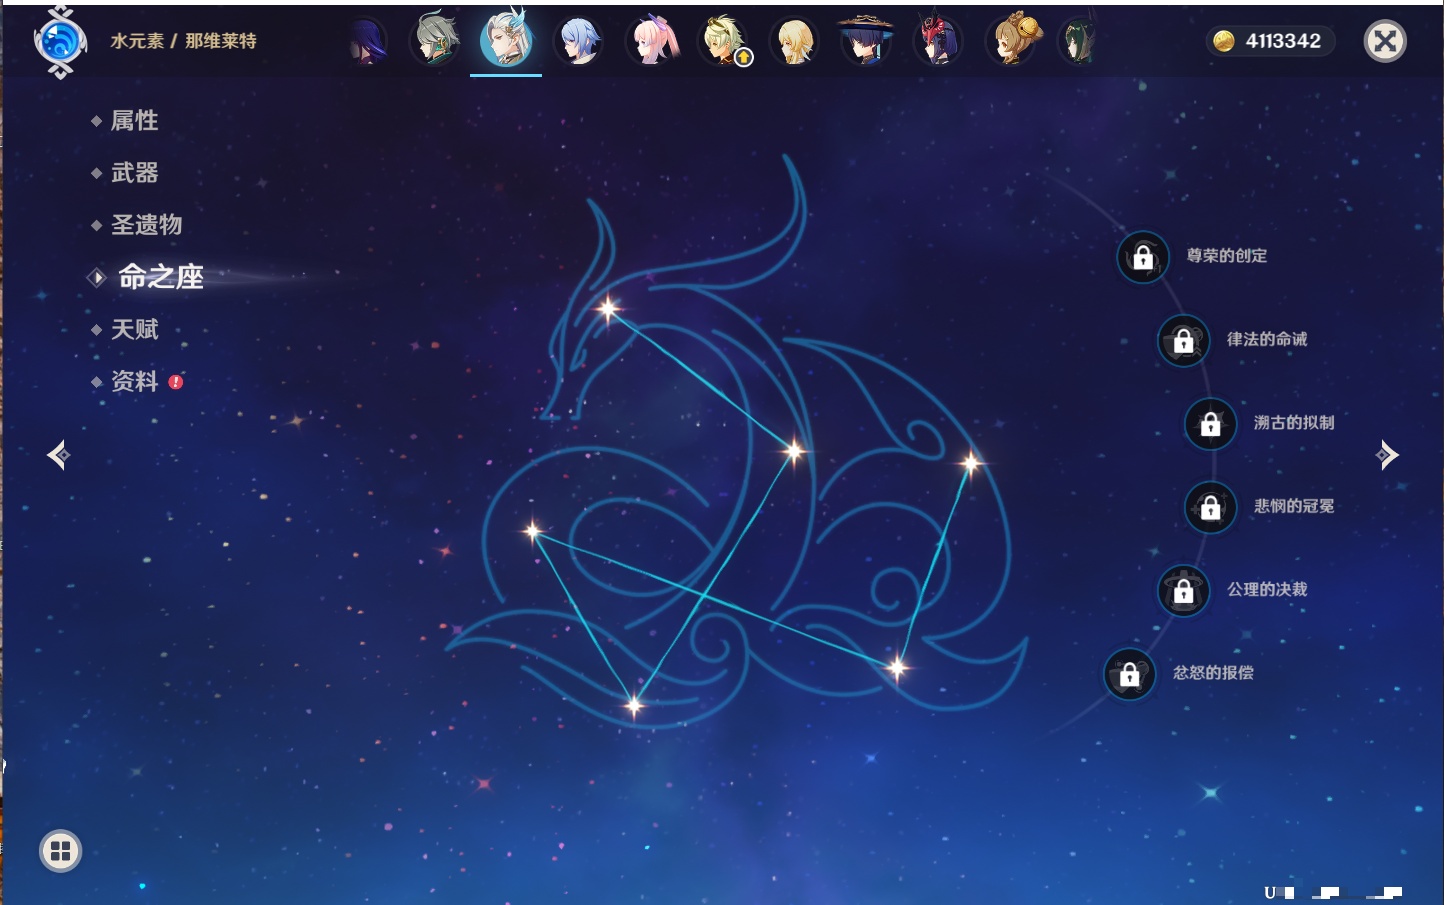The height and width of the screenshot is (905, 1444).
Task: Go to next character with right arrow
Action: 1387,455
